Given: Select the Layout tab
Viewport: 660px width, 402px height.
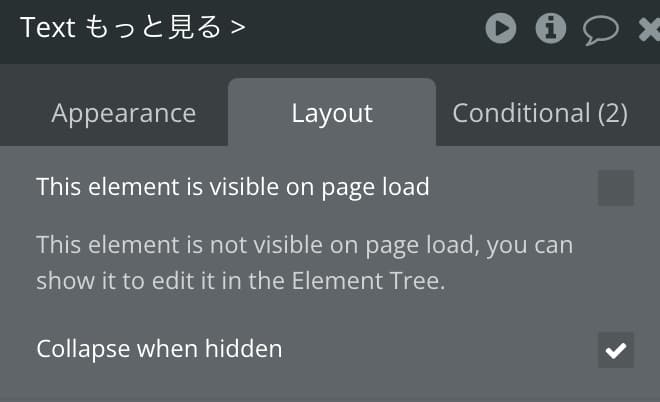Looking at the screenshot, I should (332, 113).
